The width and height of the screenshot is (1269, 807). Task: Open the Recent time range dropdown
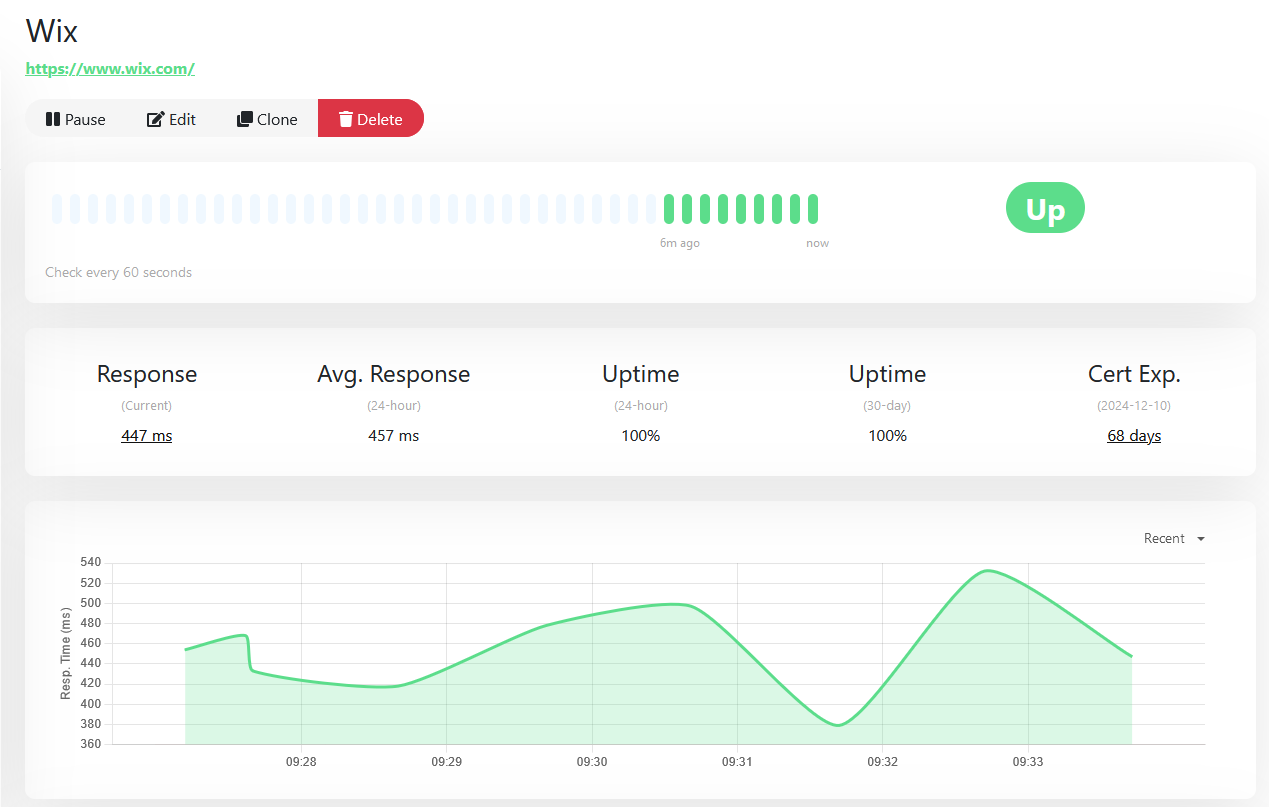[x=1173, y=538]
